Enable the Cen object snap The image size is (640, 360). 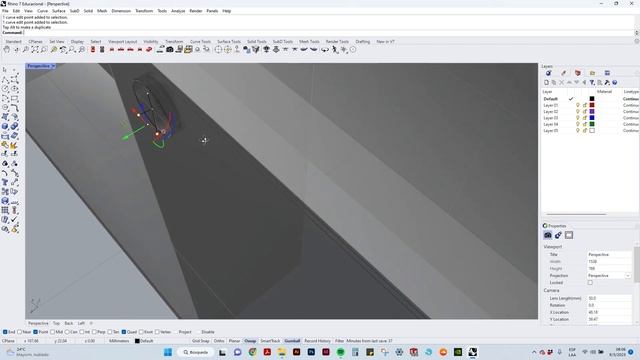[67, 332]
